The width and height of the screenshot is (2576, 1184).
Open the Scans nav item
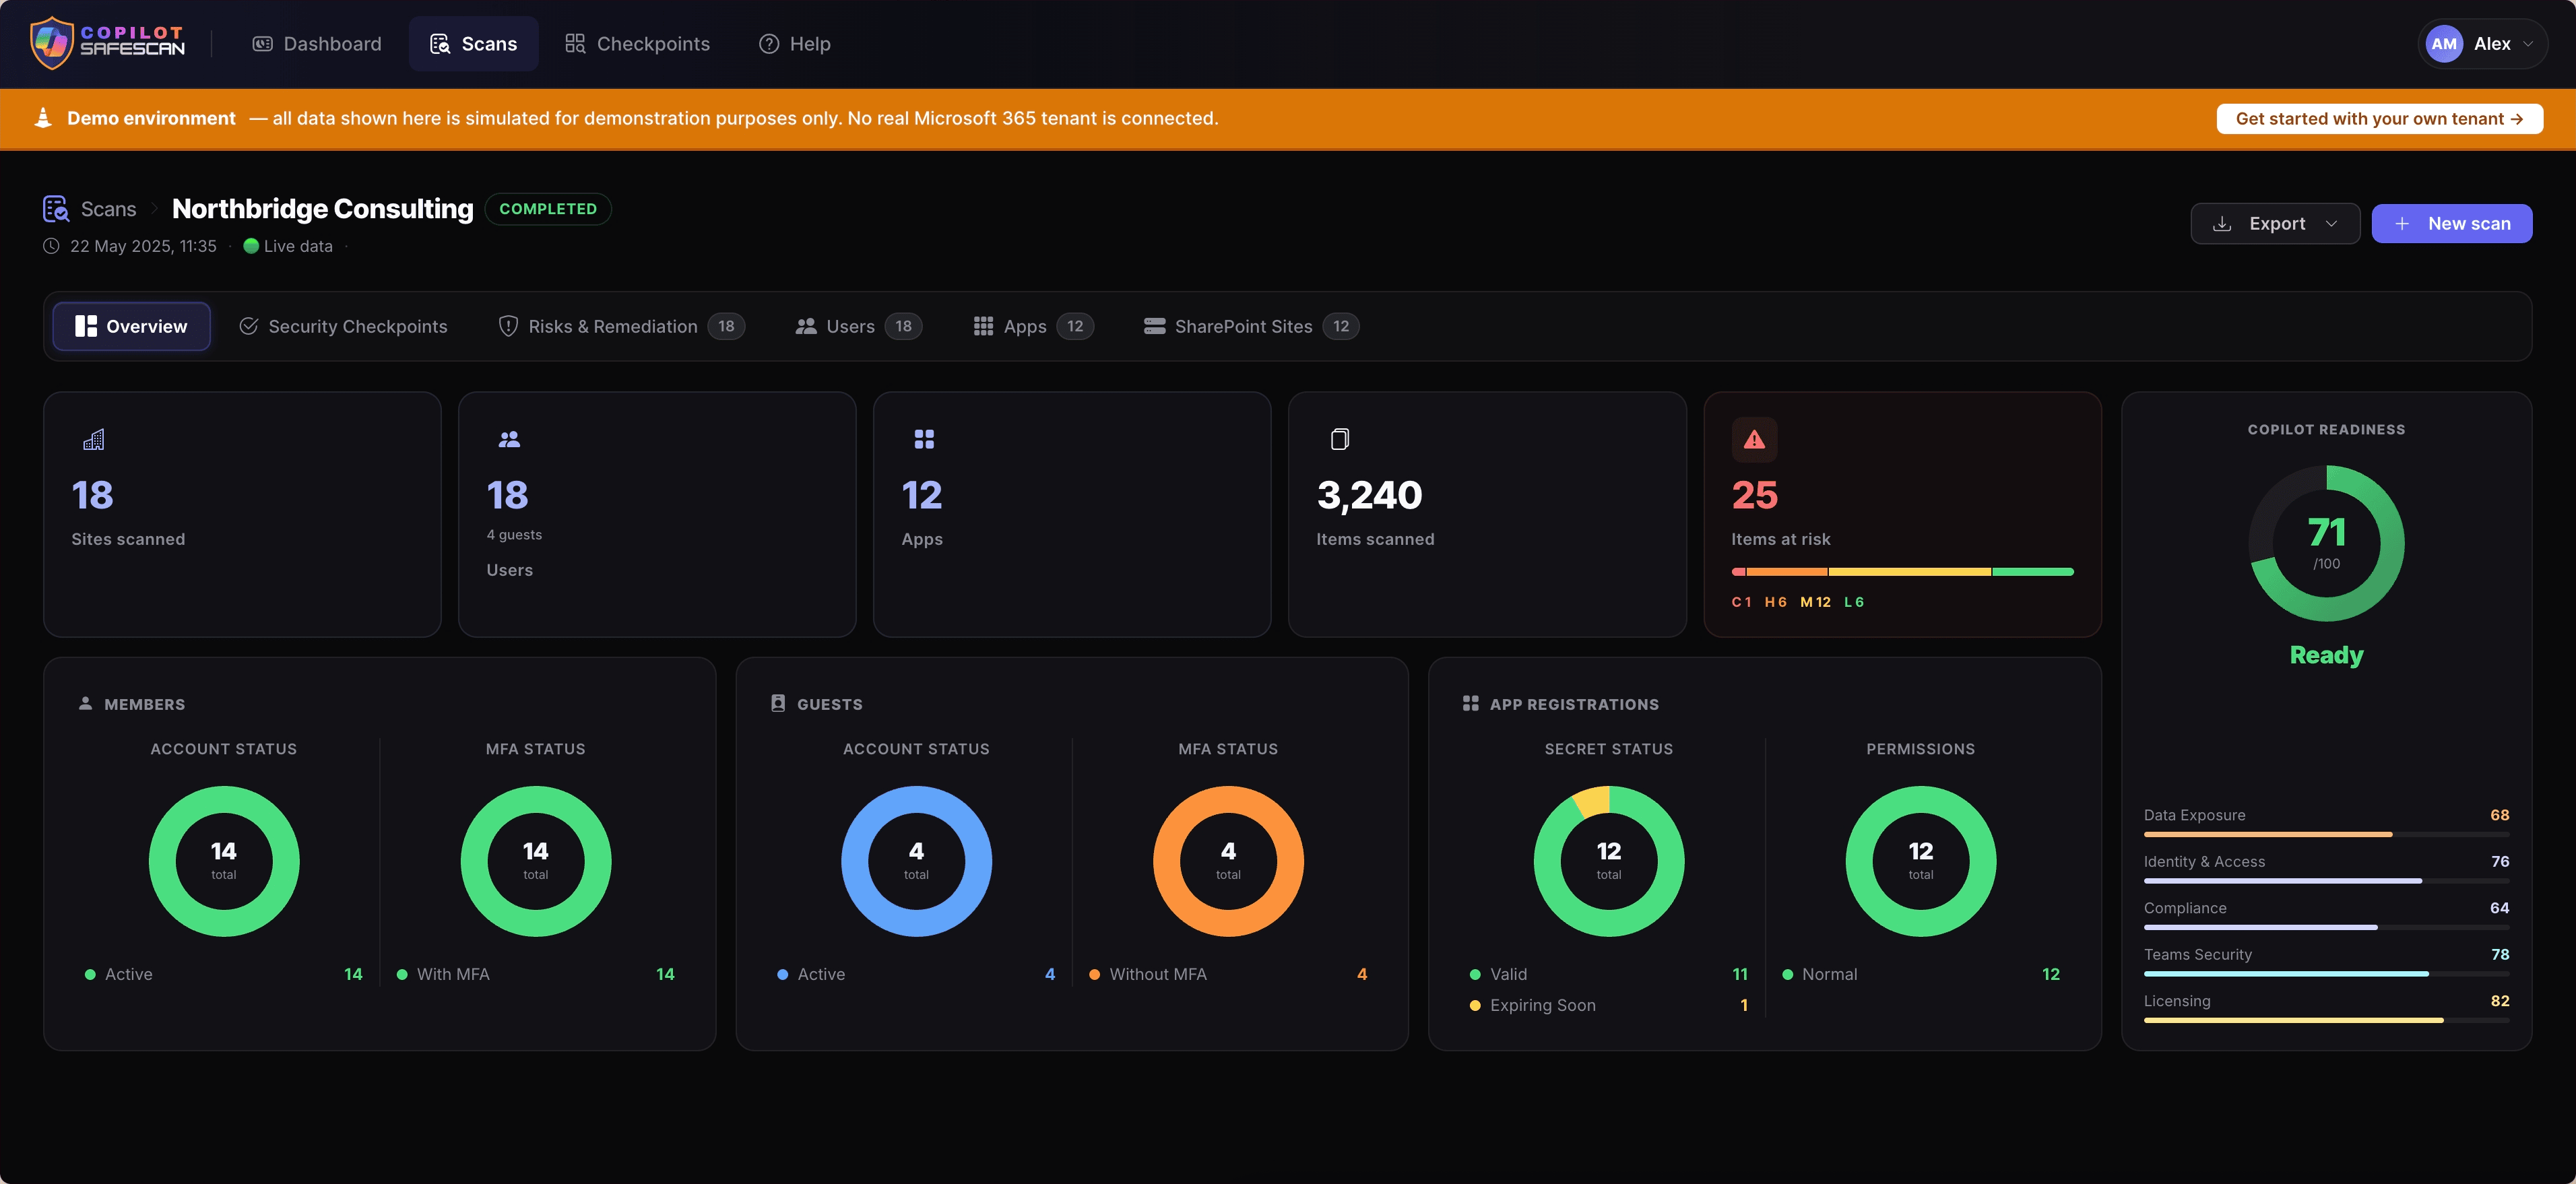coord(474,44)
